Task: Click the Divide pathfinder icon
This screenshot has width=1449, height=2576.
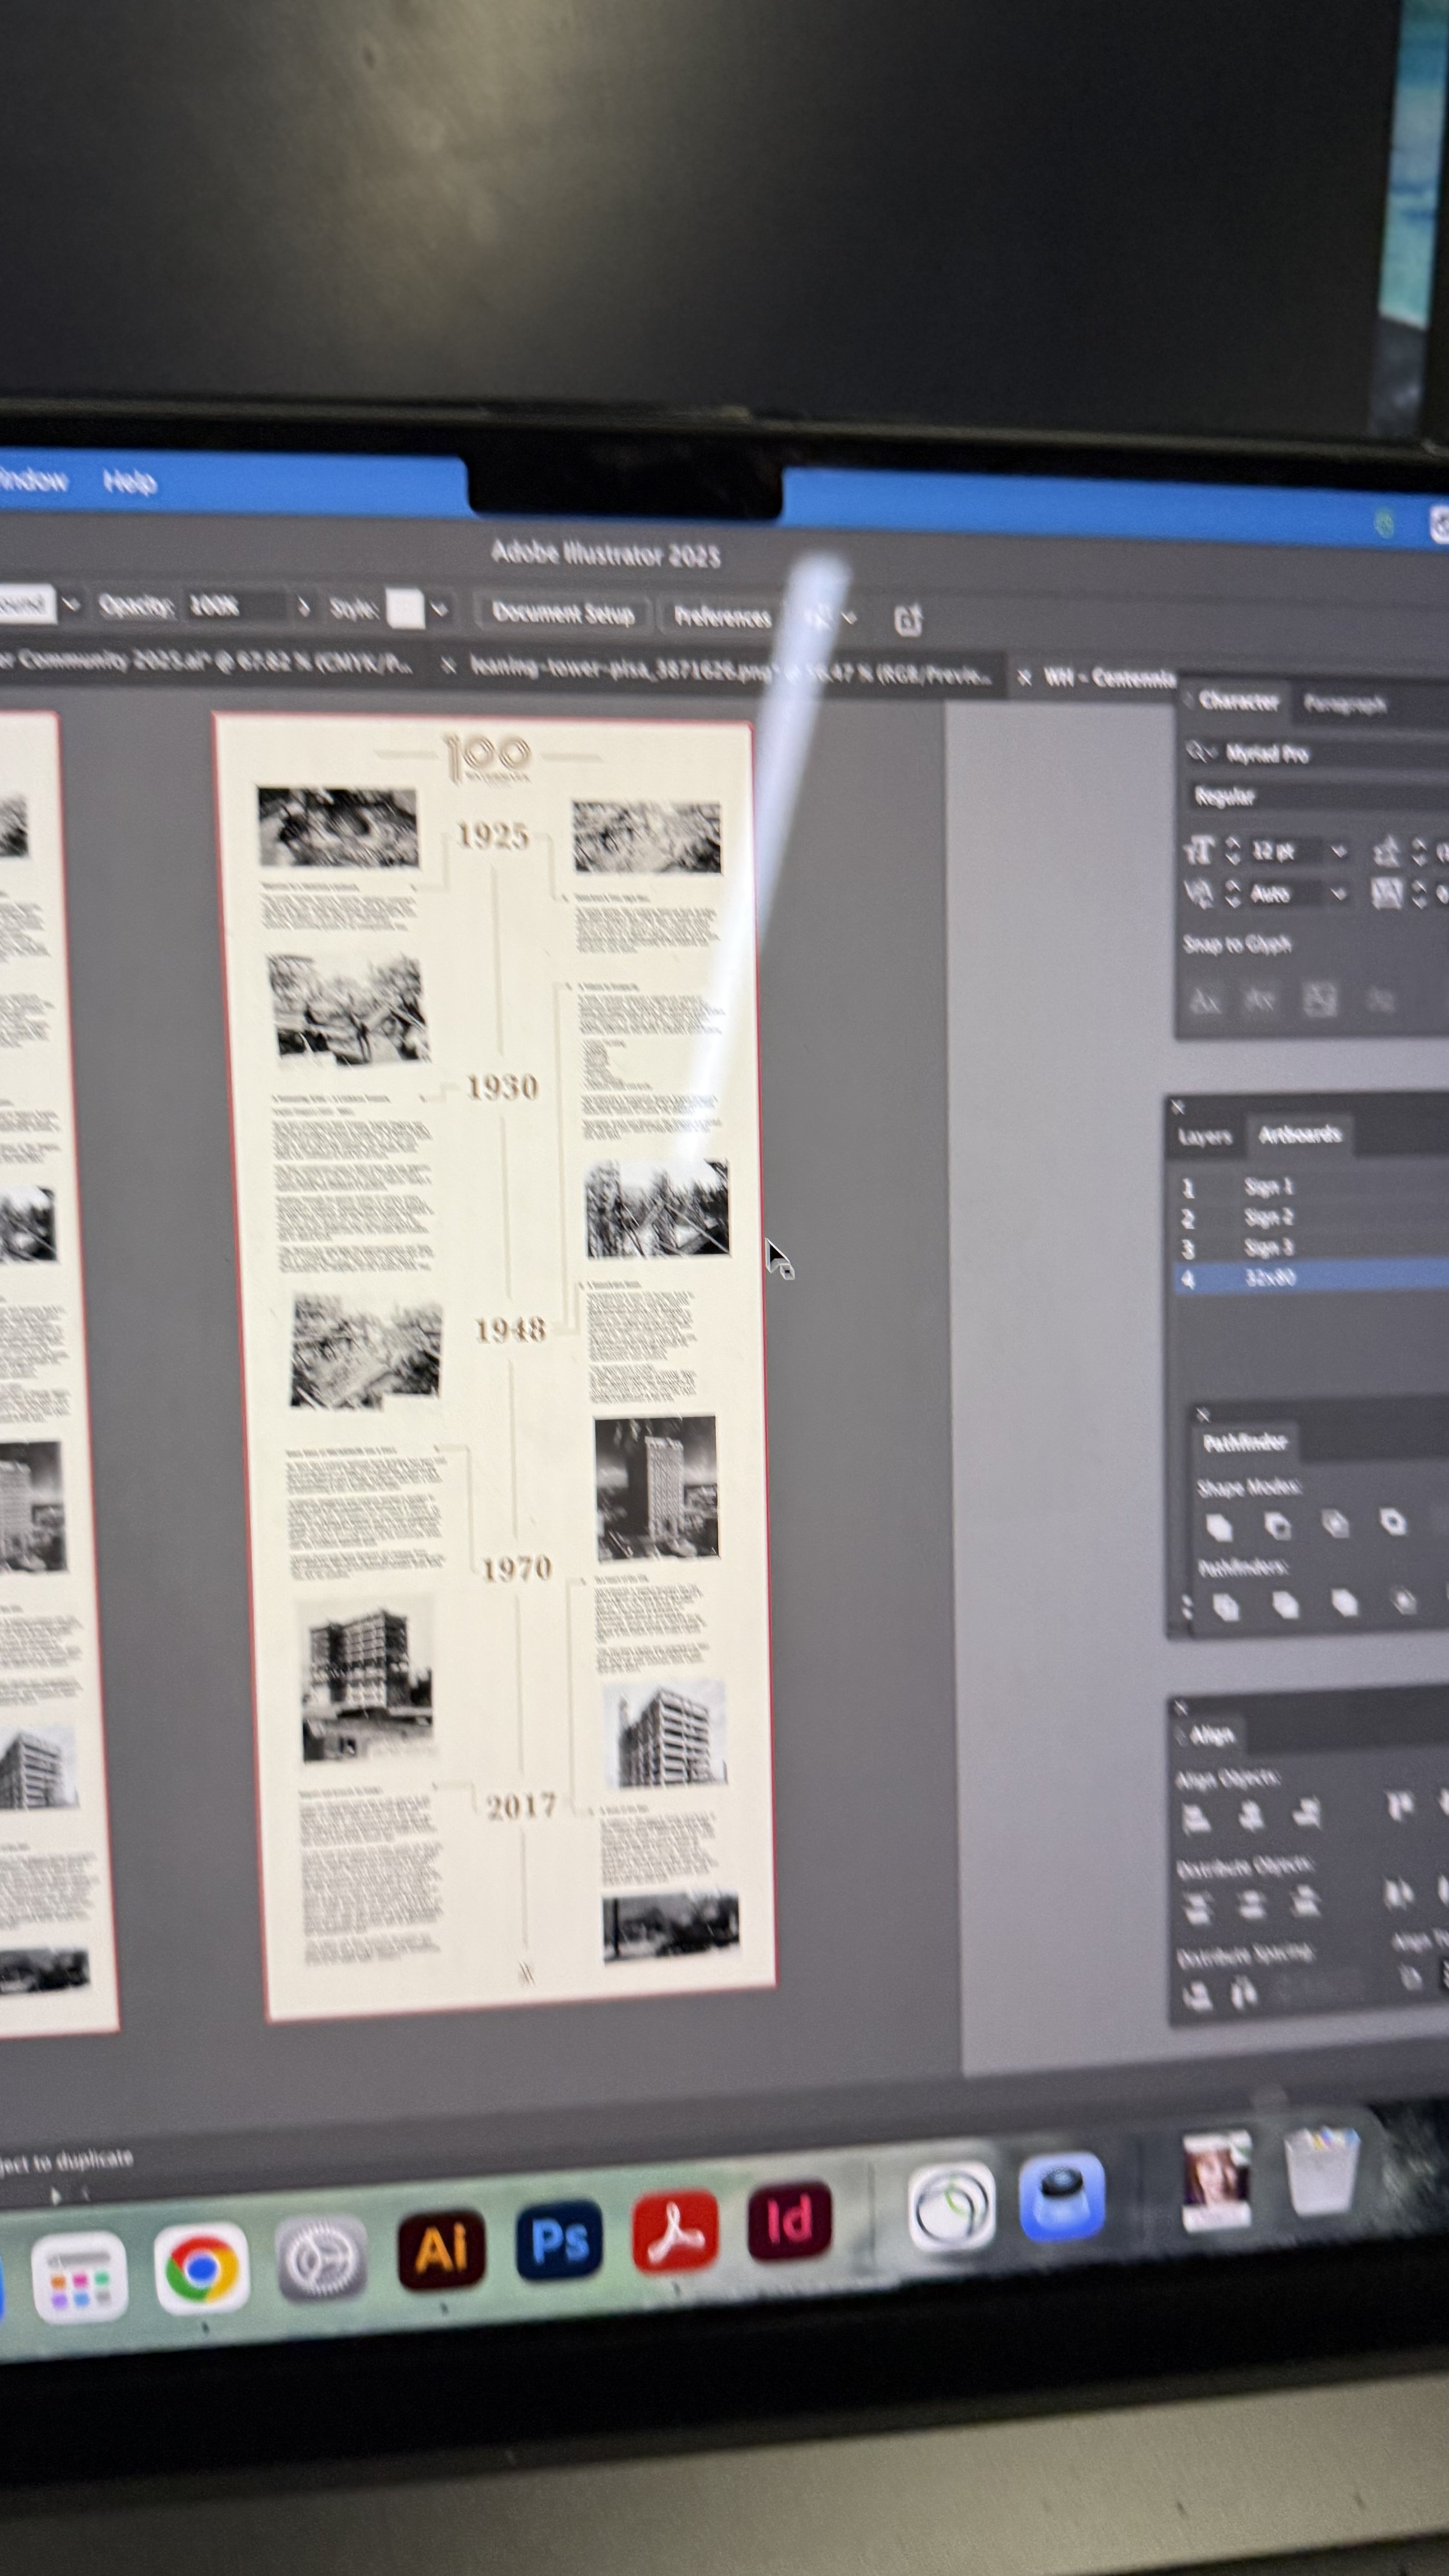Action: (1225, 1607)
